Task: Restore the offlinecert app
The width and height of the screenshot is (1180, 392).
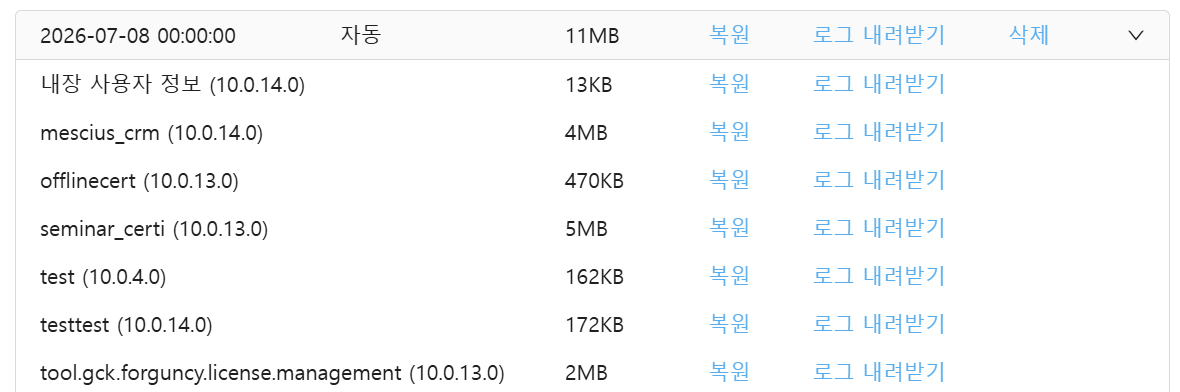Action: 729,181
